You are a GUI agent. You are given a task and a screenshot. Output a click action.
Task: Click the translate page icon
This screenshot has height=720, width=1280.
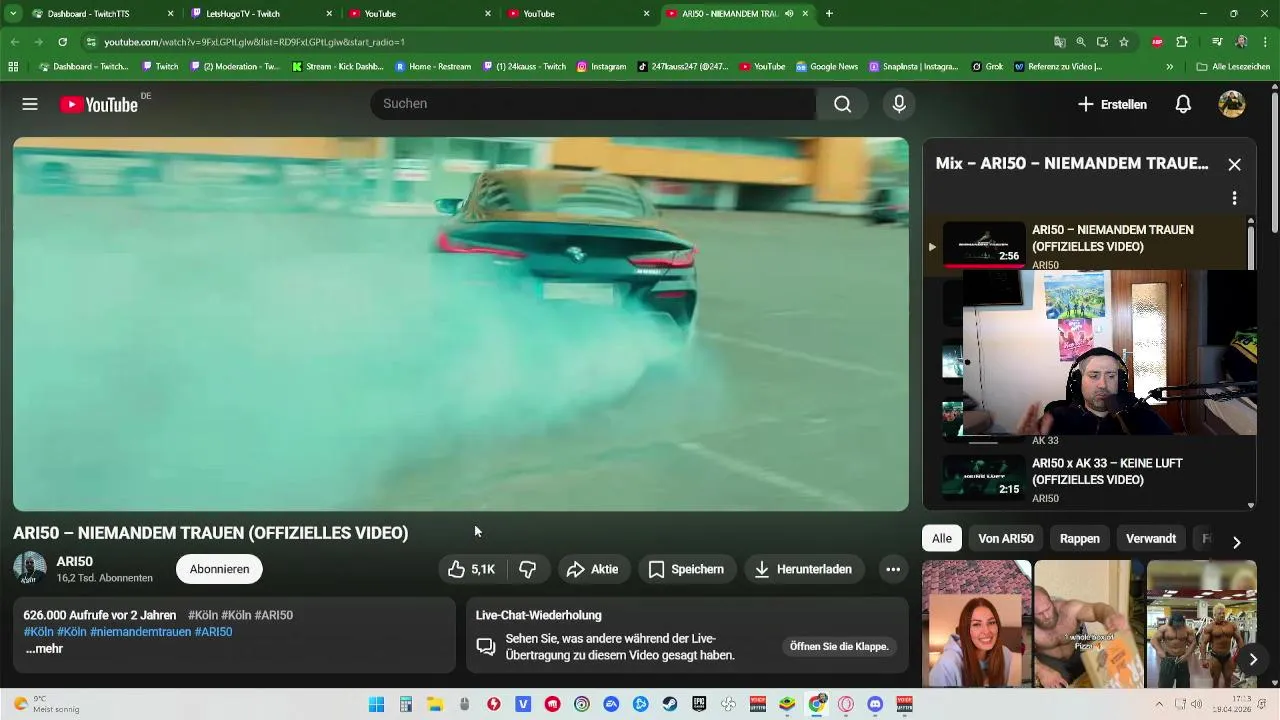[1060, 42]
